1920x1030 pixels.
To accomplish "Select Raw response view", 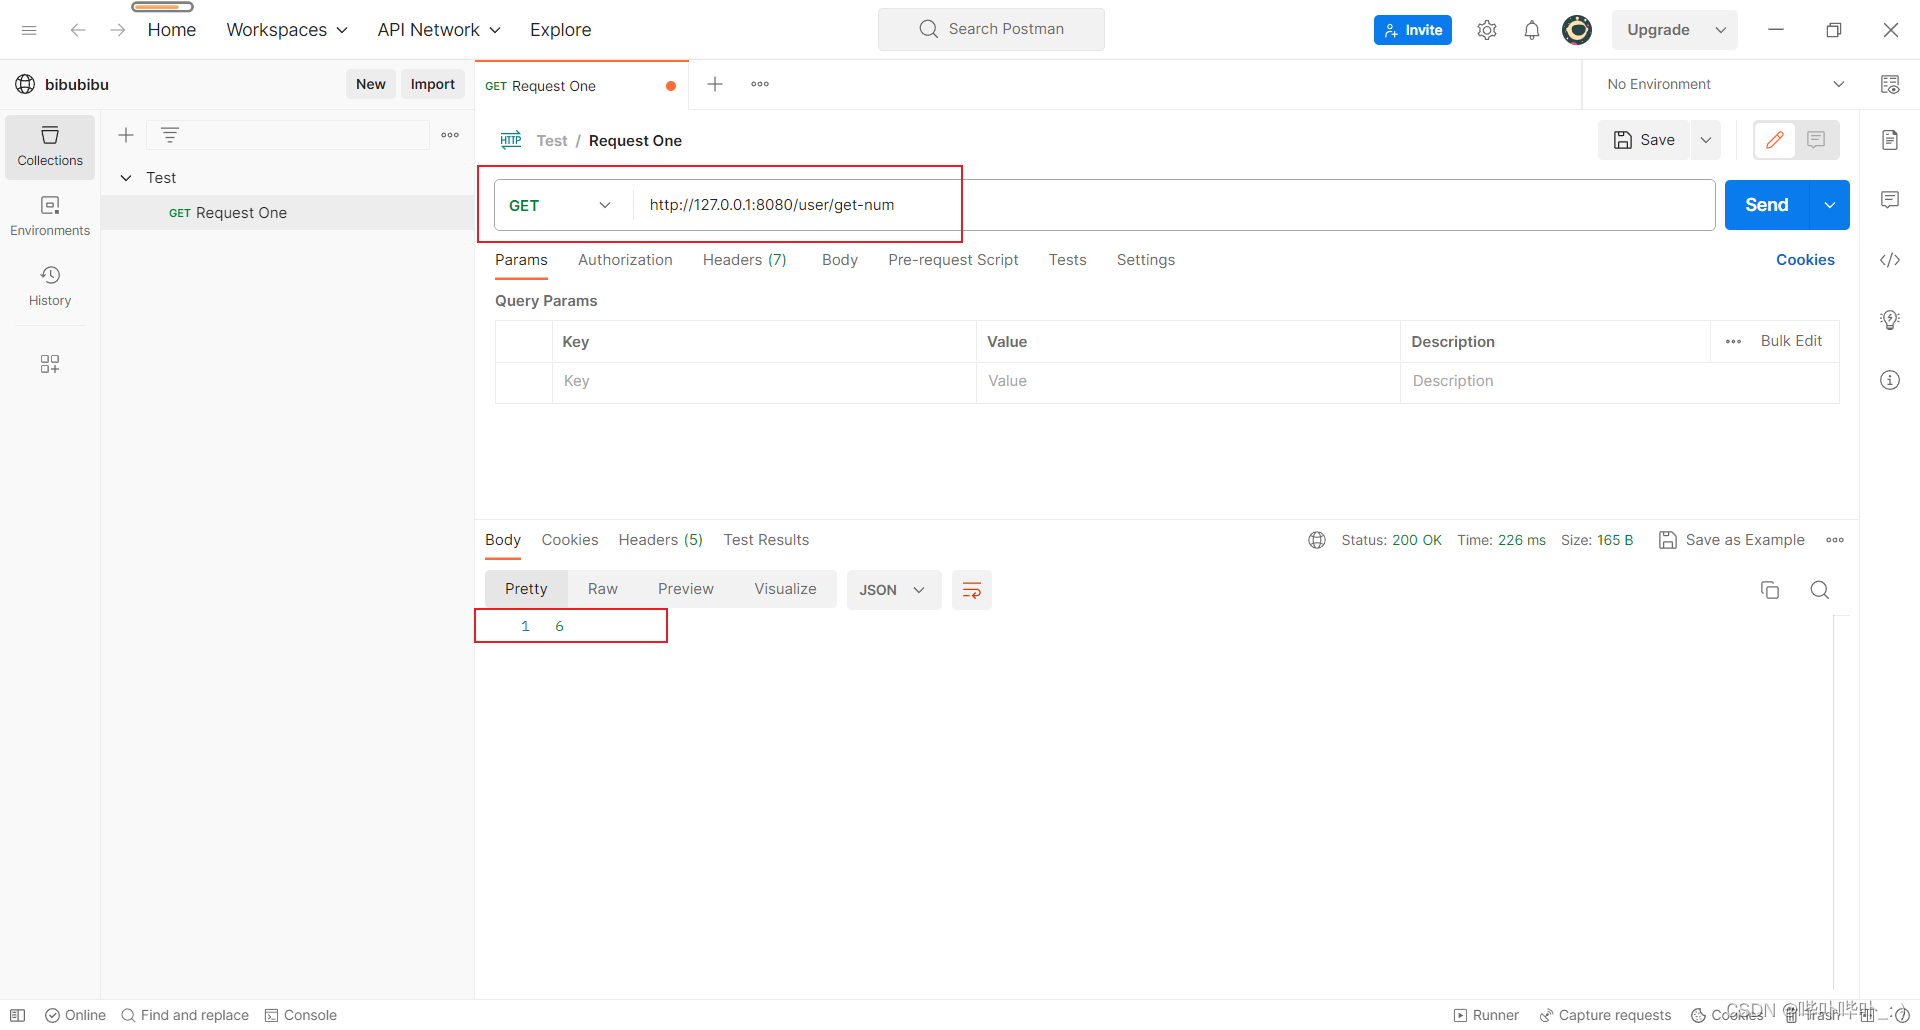I will [x=602, y=589].
